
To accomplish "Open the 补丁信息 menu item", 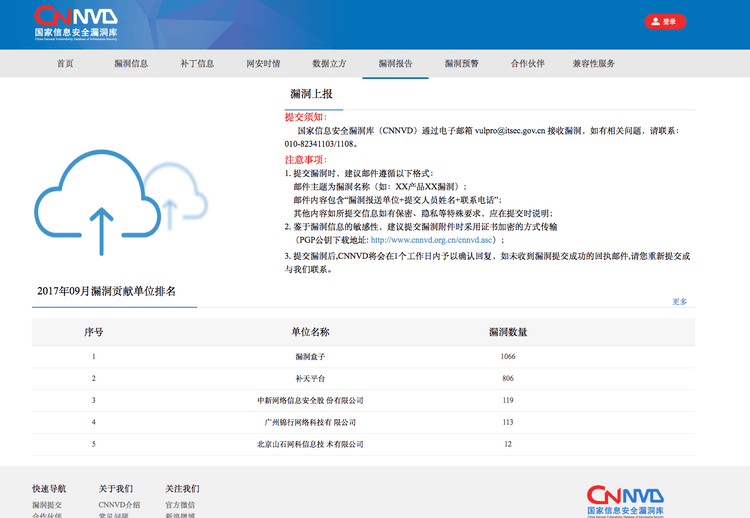I will 197,63.
